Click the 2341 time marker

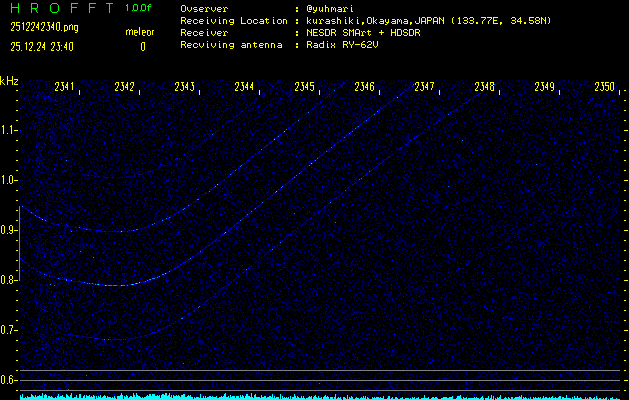[x=64, y=87]
